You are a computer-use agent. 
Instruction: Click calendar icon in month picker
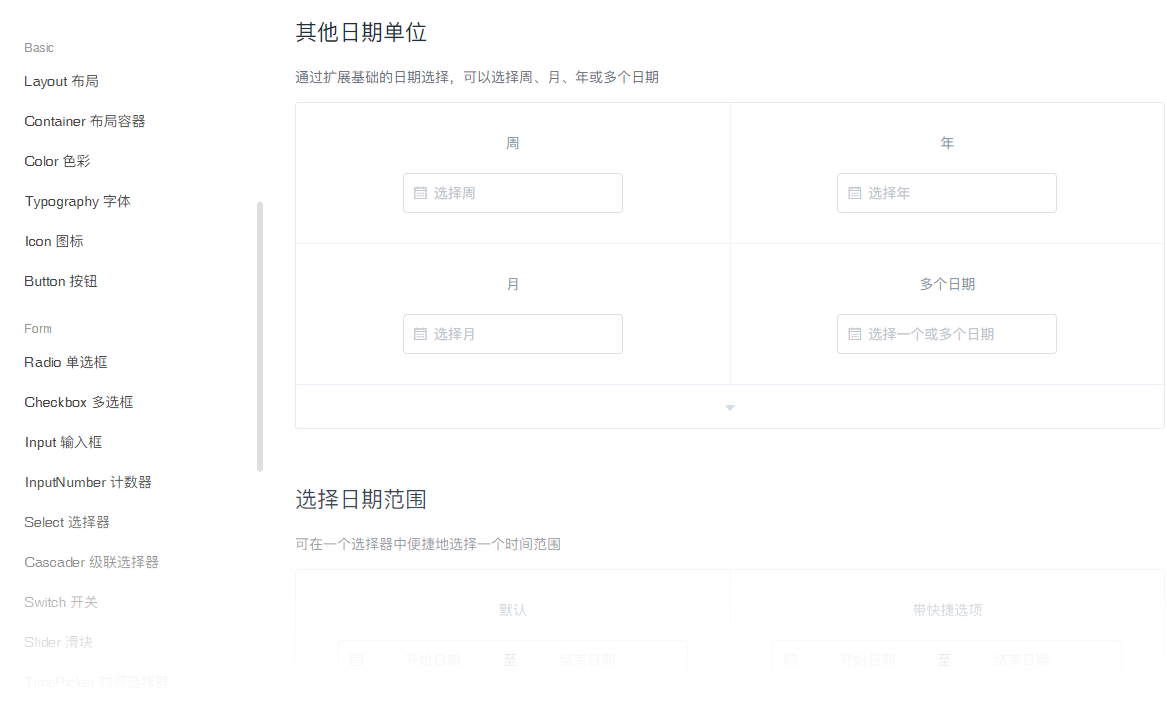point(420,334)
